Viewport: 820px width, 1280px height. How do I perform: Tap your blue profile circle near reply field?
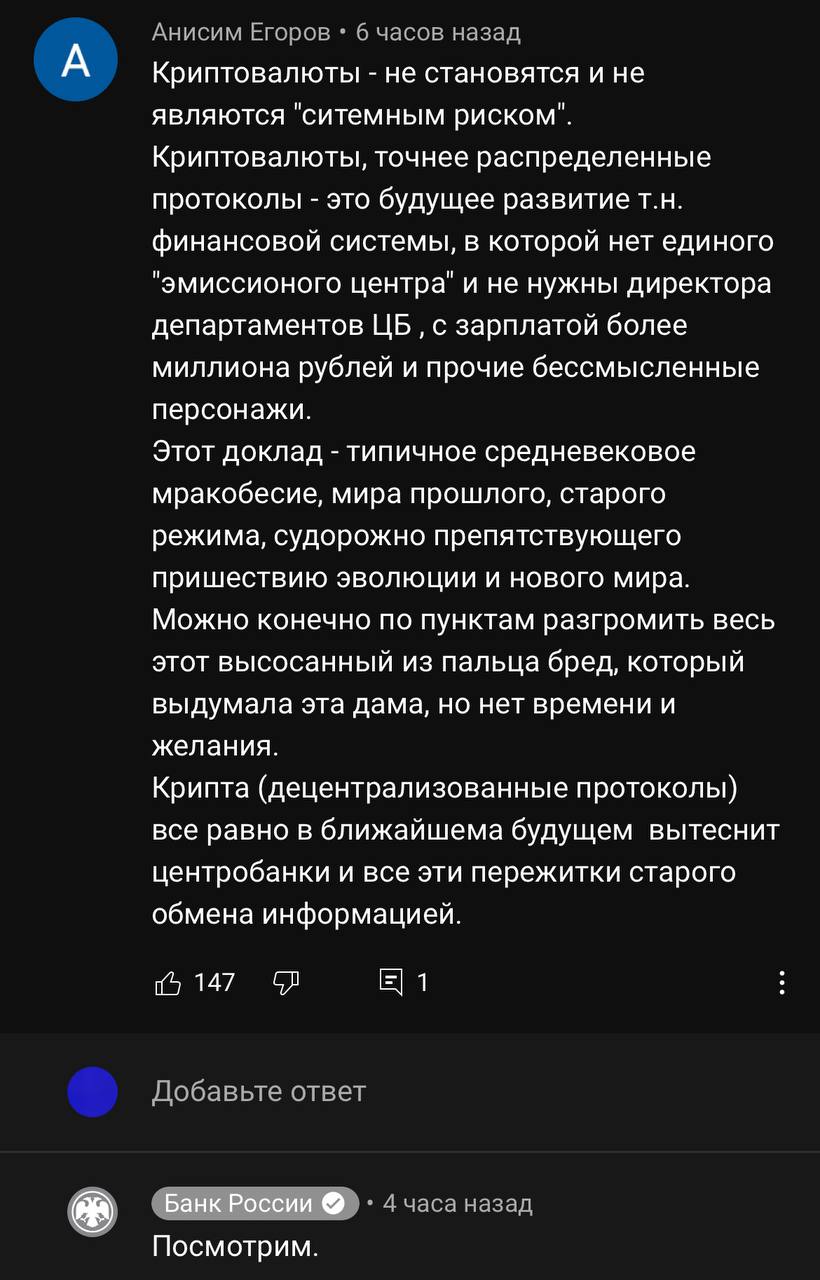92,1091
